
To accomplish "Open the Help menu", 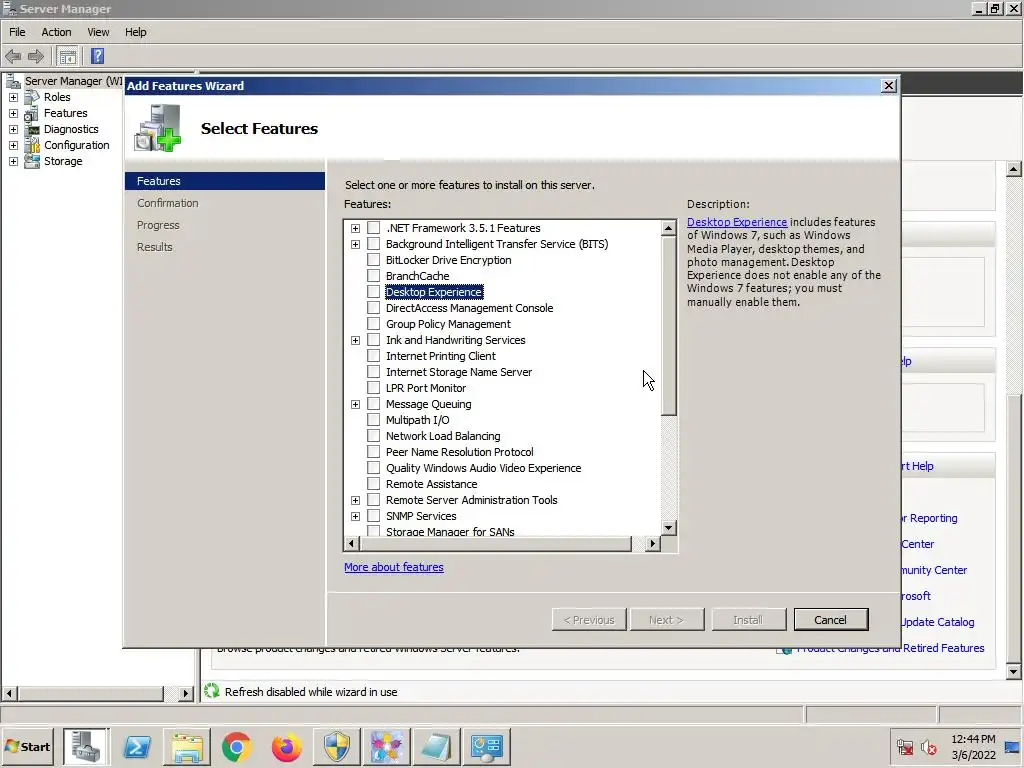I will (x=135, y=32).
